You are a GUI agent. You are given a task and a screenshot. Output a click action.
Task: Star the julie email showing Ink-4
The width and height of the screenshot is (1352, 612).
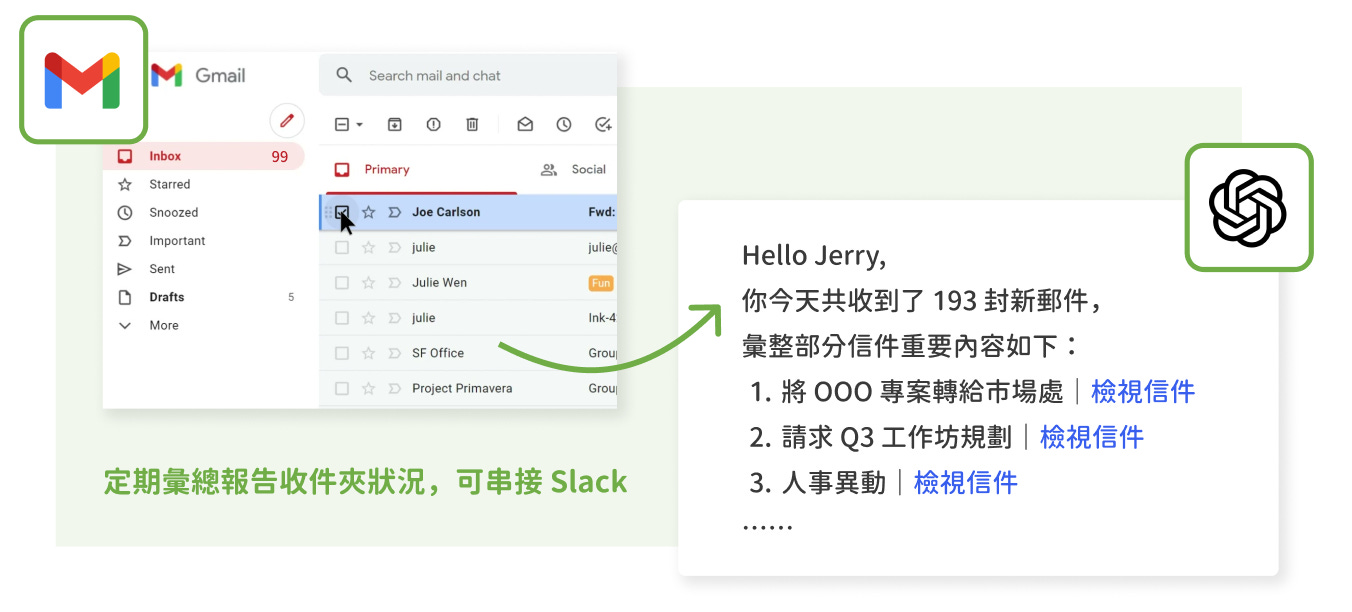[x=368, y=318]
